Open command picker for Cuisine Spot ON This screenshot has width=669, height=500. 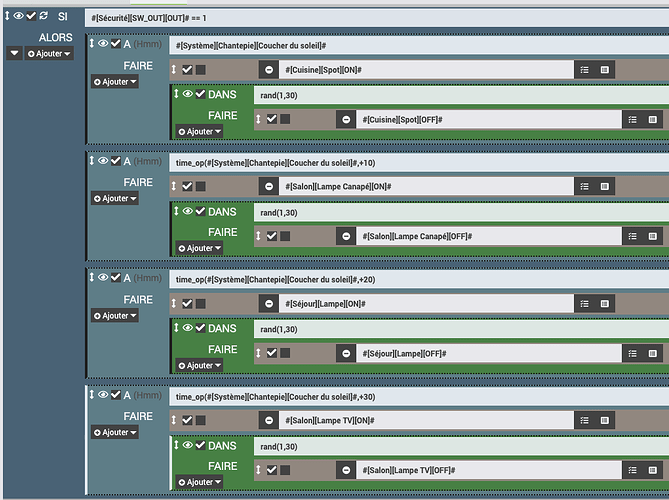pyautogui.click(x=605, y=70)
